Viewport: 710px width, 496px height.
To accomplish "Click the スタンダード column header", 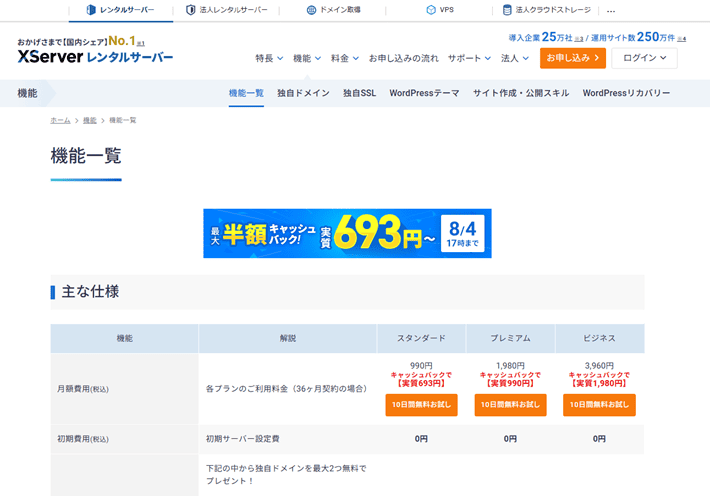I will click(x=422, y=338).
